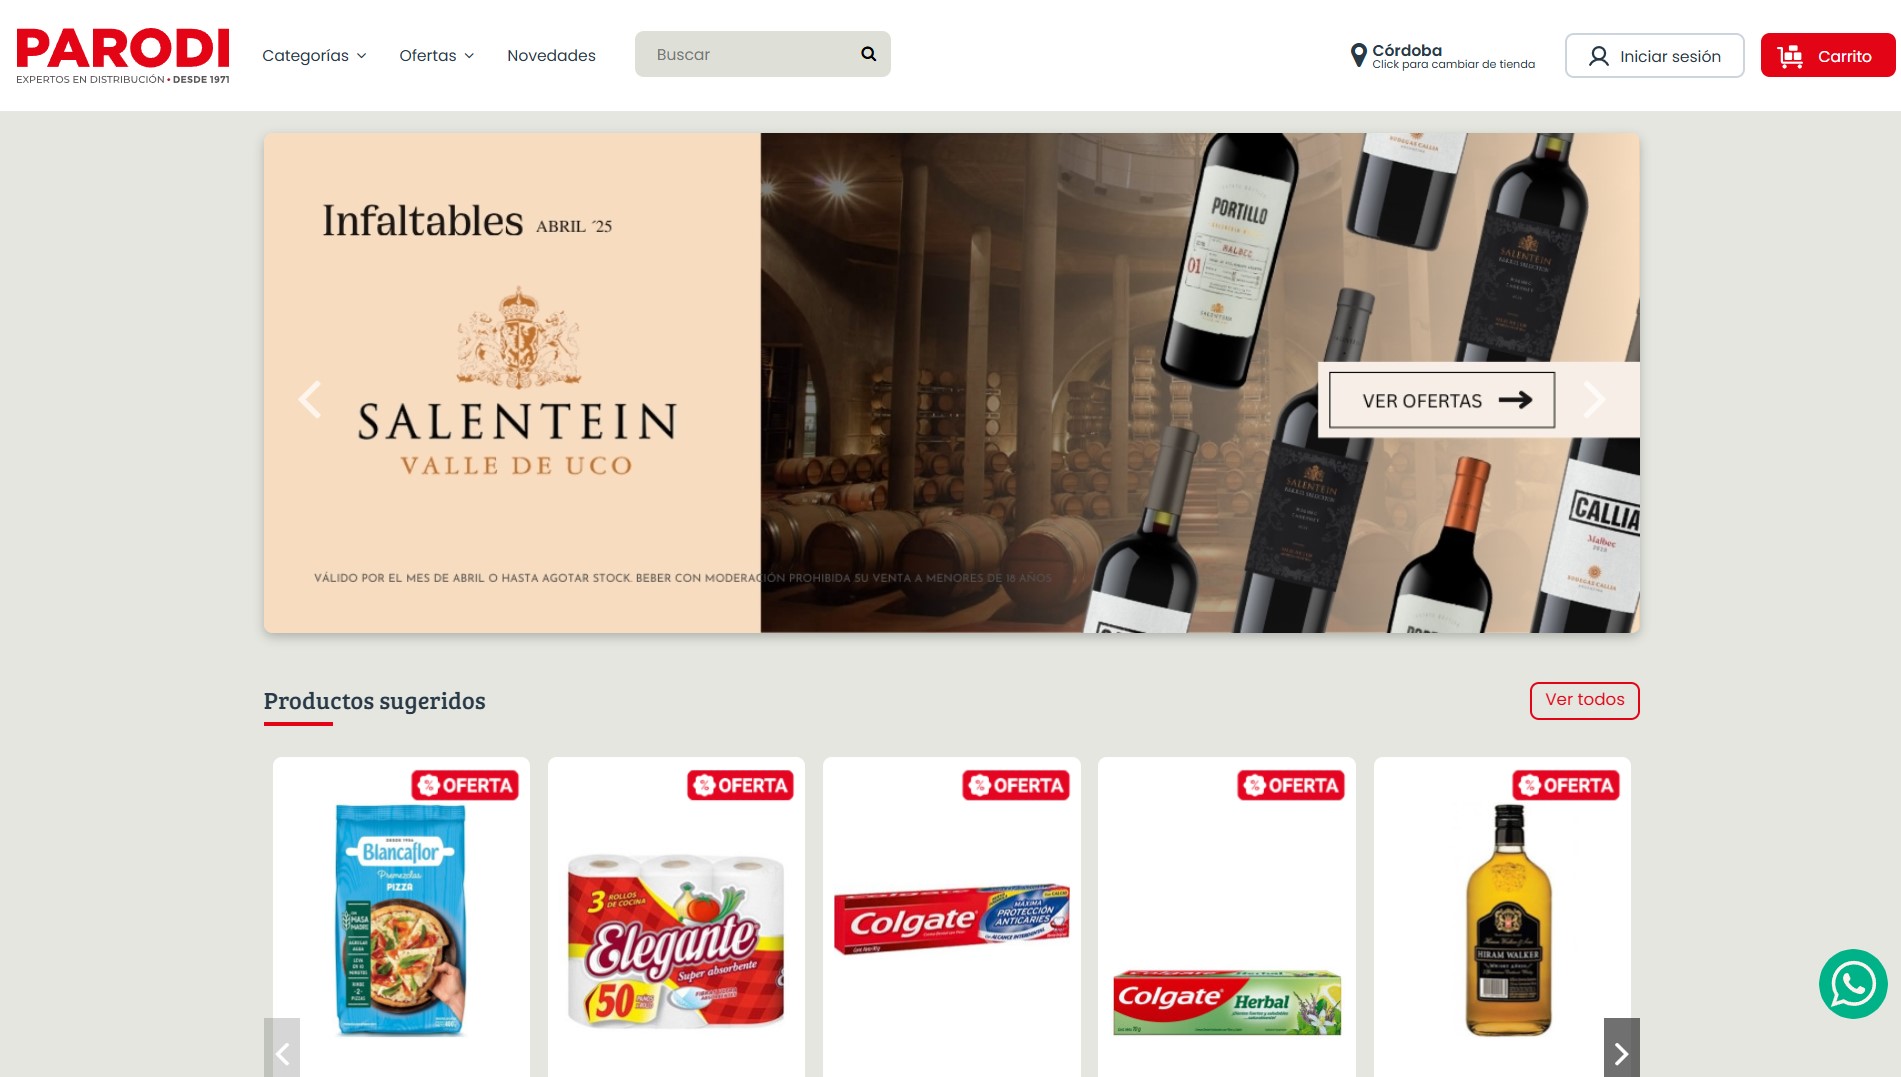Expand the Ofertas dropdown
This screenshot has width=1901, height=1077.
point(436,55)
